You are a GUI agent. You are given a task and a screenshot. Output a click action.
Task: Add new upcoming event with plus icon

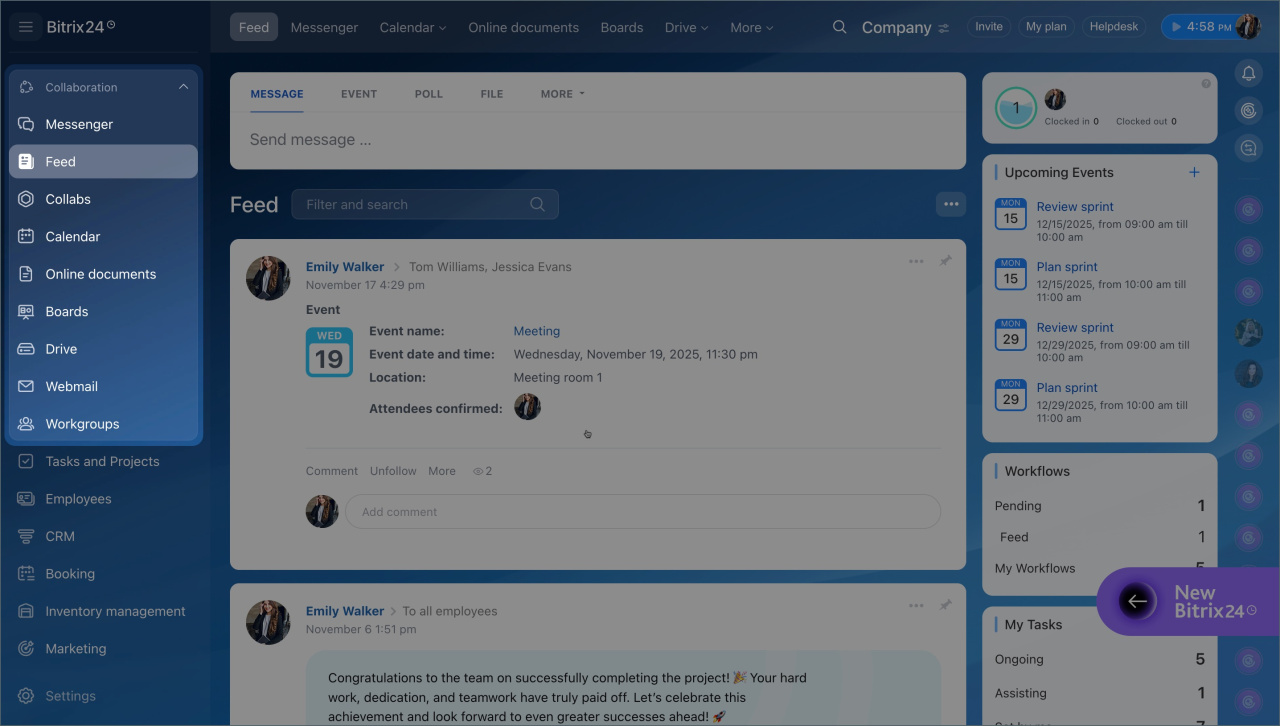1194,172
